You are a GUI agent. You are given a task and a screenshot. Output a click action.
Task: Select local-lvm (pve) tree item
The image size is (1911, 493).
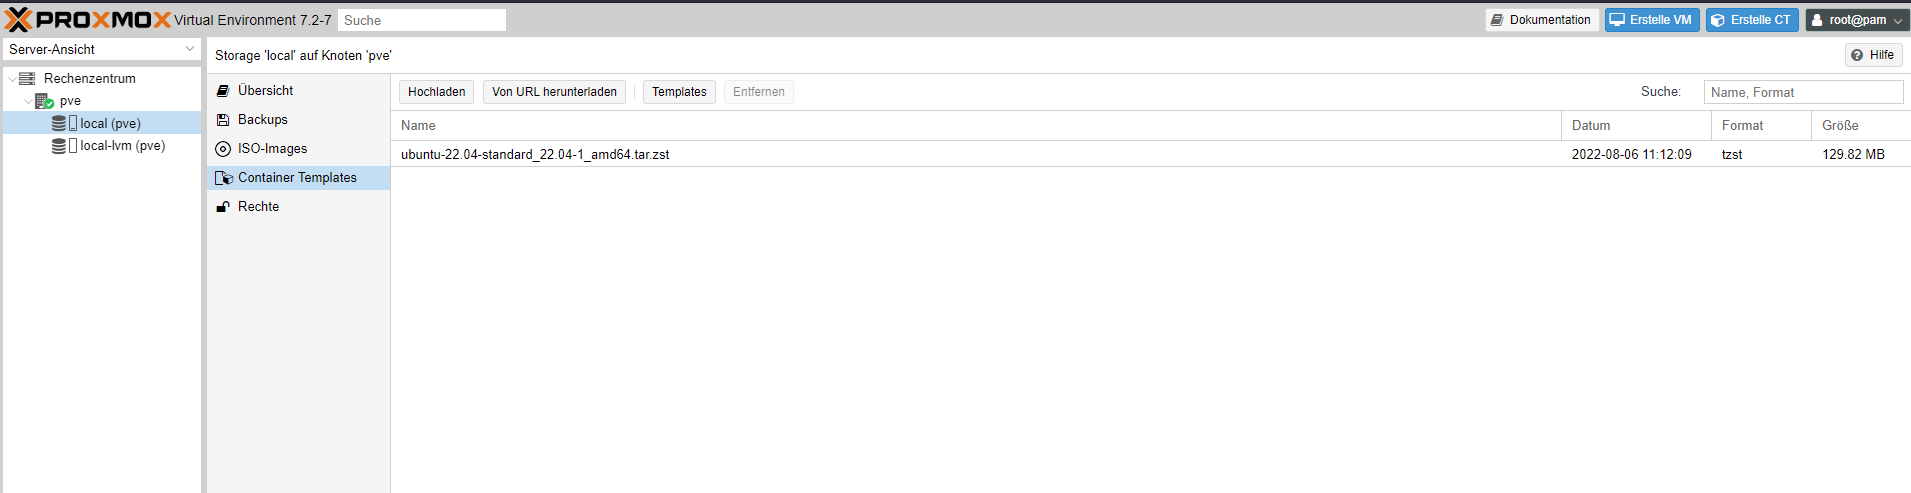102,146
